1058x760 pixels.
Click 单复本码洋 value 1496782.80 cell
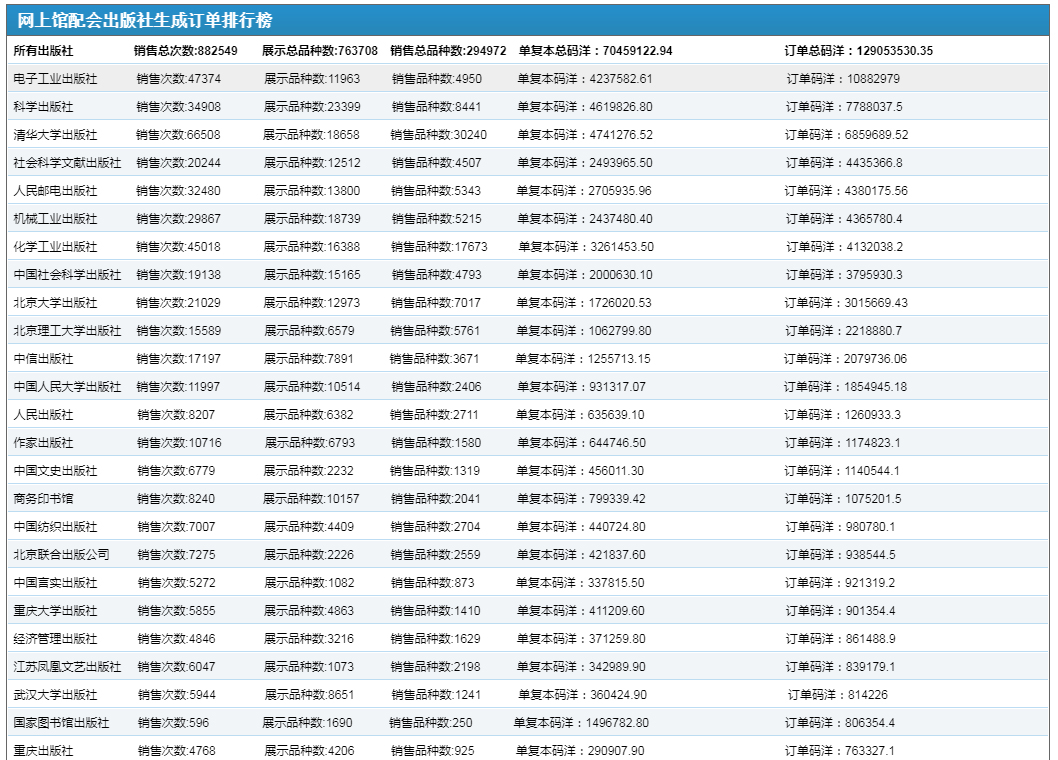(x=581, y=723)
